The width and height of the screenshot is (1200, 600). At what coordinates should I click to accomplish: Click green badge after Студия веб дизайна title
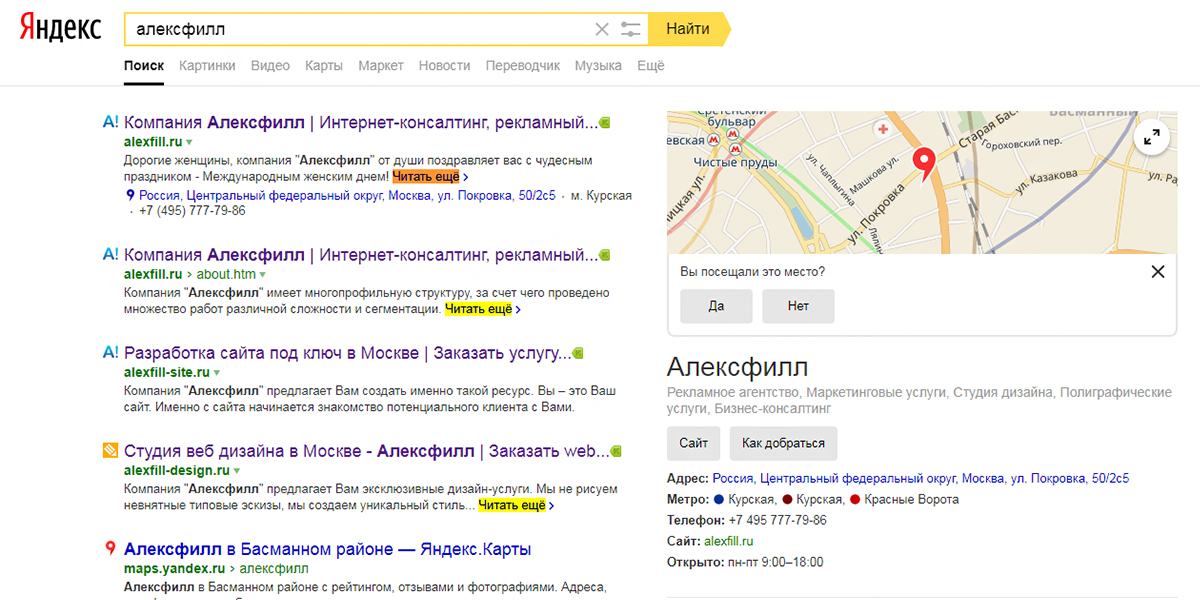click(617, 452)
